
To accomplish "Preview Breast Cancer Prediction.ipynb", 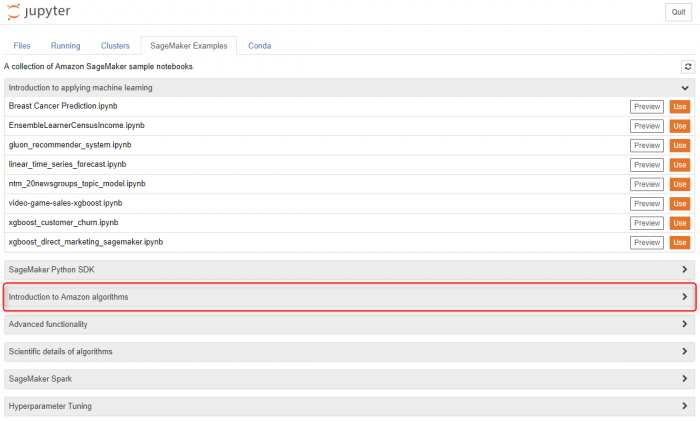I will (647, 107).
